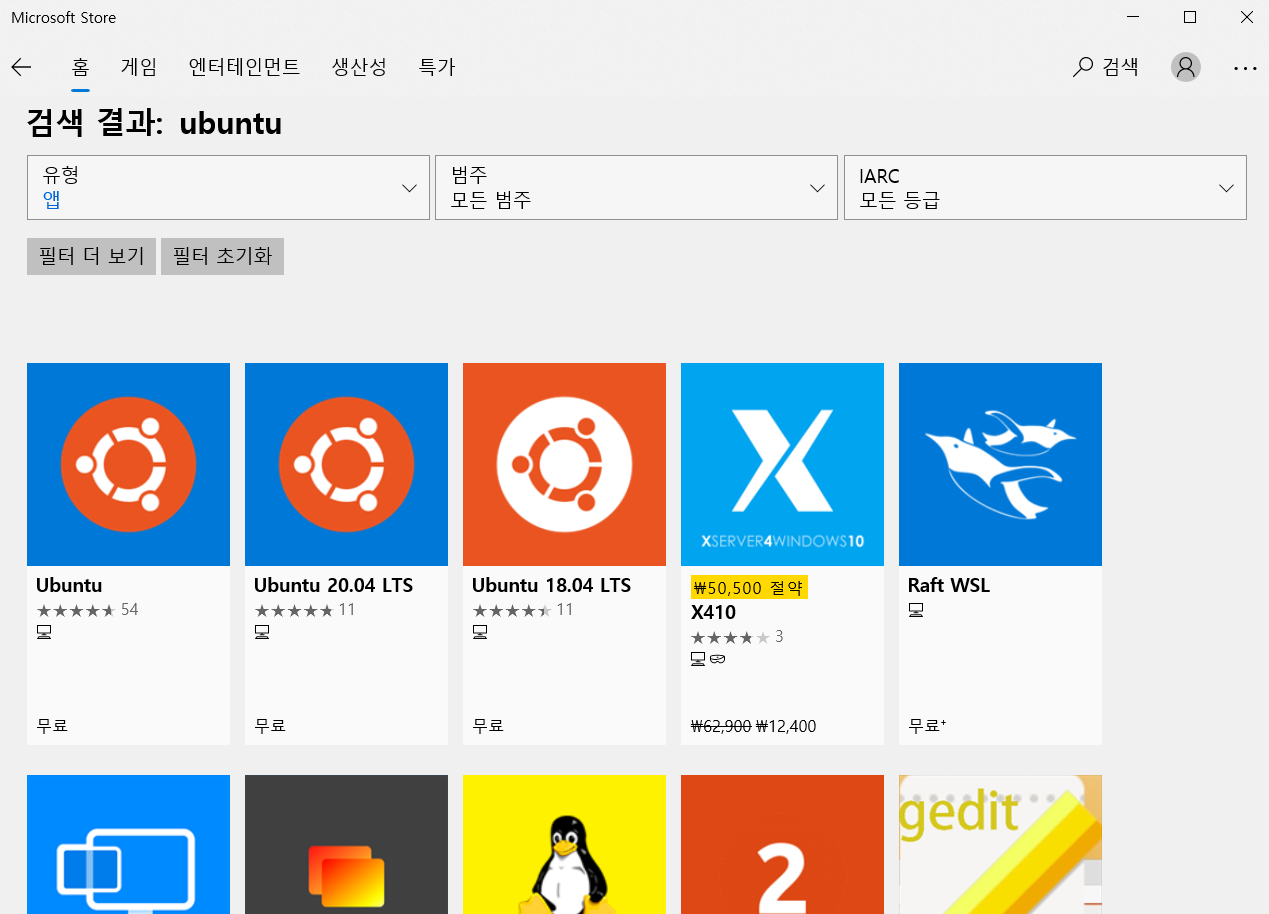Expand the 범주 category filter dropdown
1269x914 pixels.
pyautogui.click(x=636, y=187)
